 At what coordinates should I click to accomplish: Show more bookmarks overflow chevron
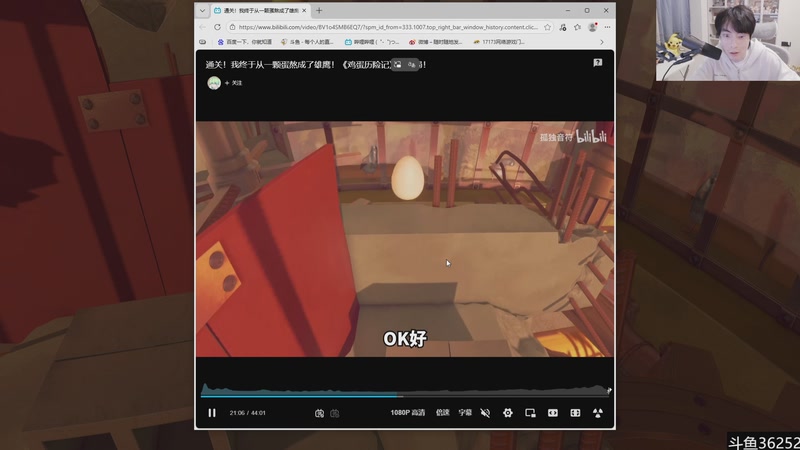(x=602, y=42)
